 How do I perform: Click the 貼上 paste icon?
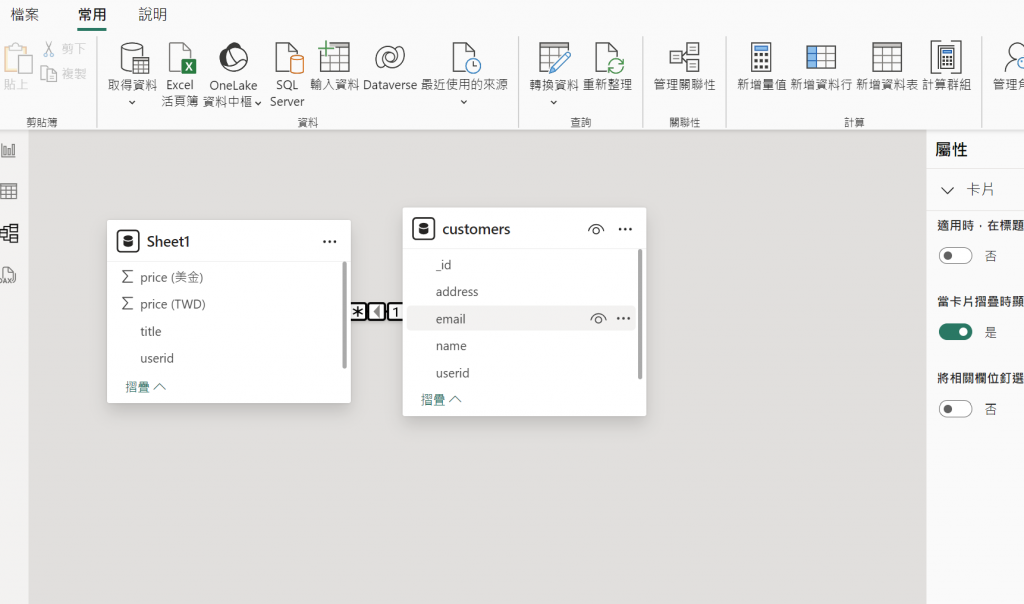17,59
